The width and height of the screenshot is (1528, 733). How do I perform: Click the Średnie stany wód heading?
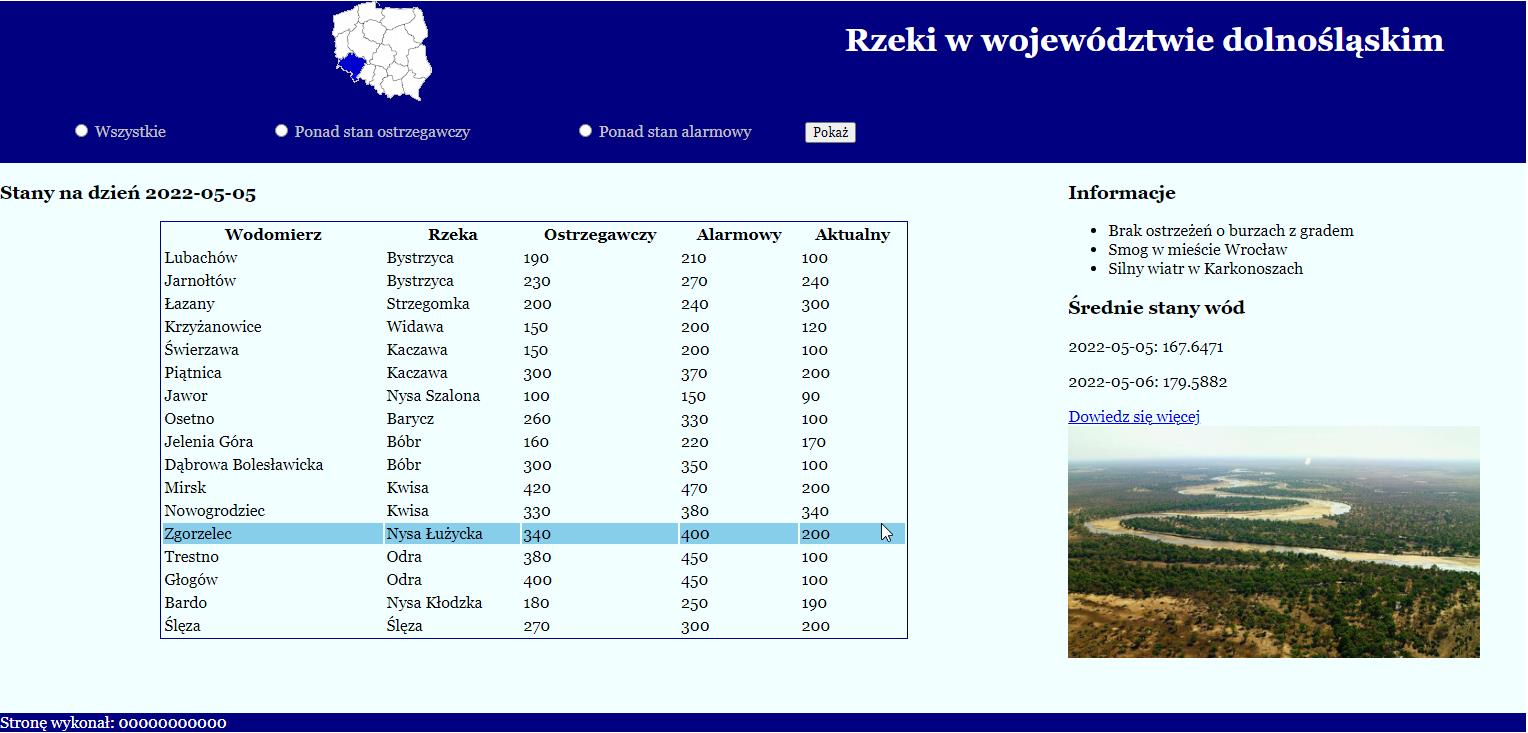coord(1156,308)
